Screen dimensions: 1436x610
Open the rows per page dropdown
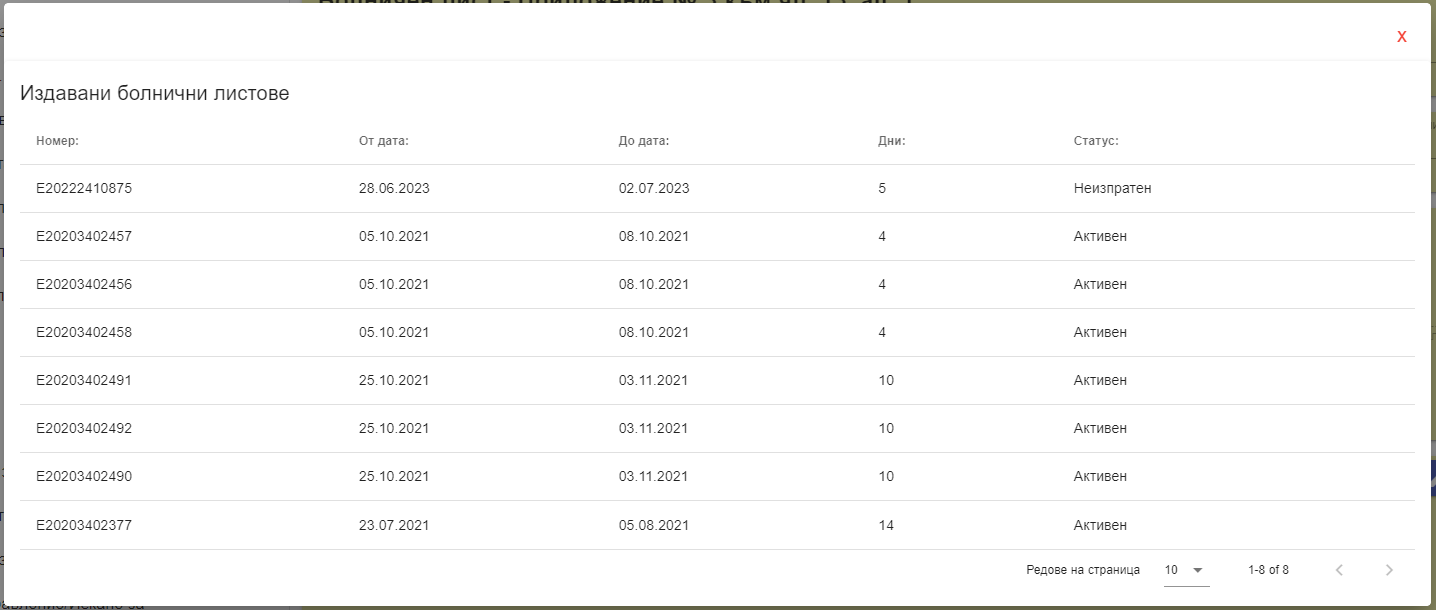(1186, 570)
